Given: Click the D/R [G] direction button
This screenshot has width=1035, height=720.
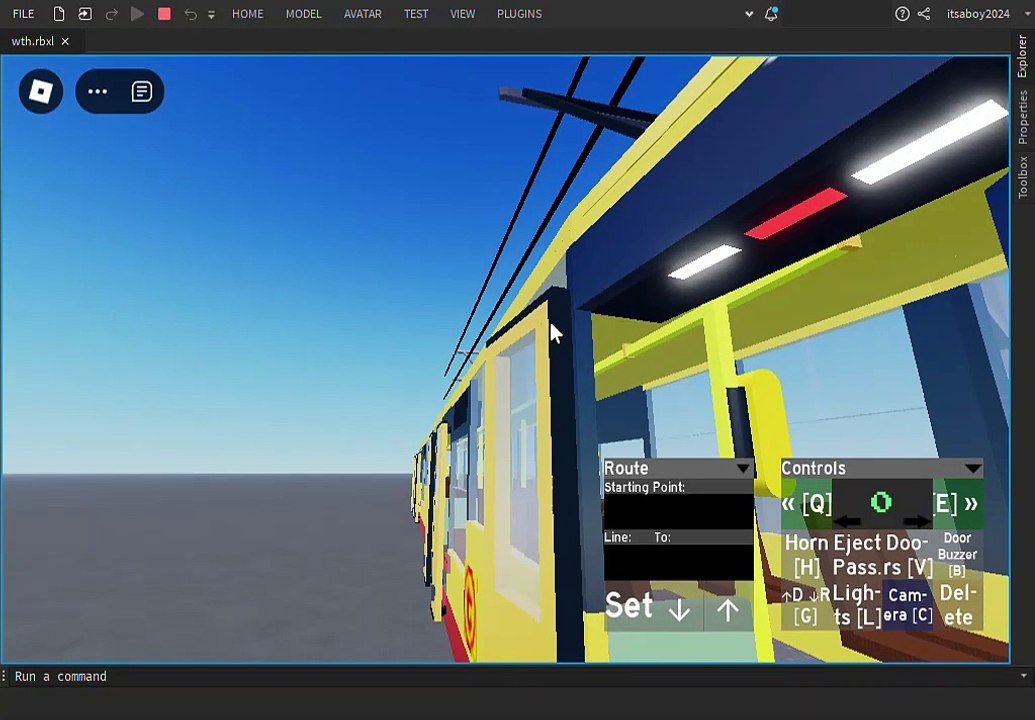Looking at the screenshot, I should point(806,605).
